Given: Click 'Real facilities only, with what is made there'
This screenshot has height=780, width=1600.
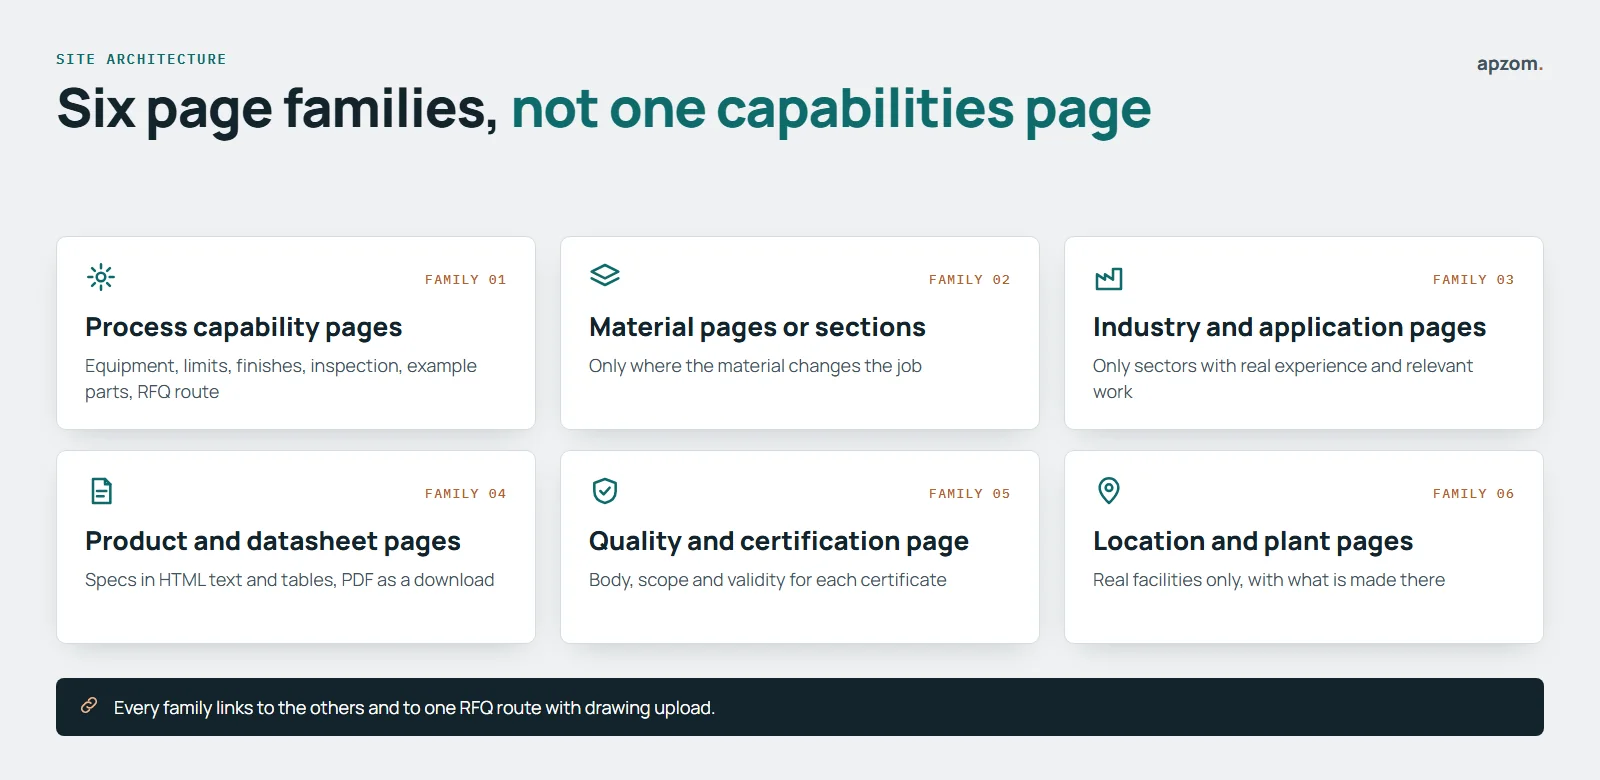Looking at the screenshot, I should [x=1269, y=580].
